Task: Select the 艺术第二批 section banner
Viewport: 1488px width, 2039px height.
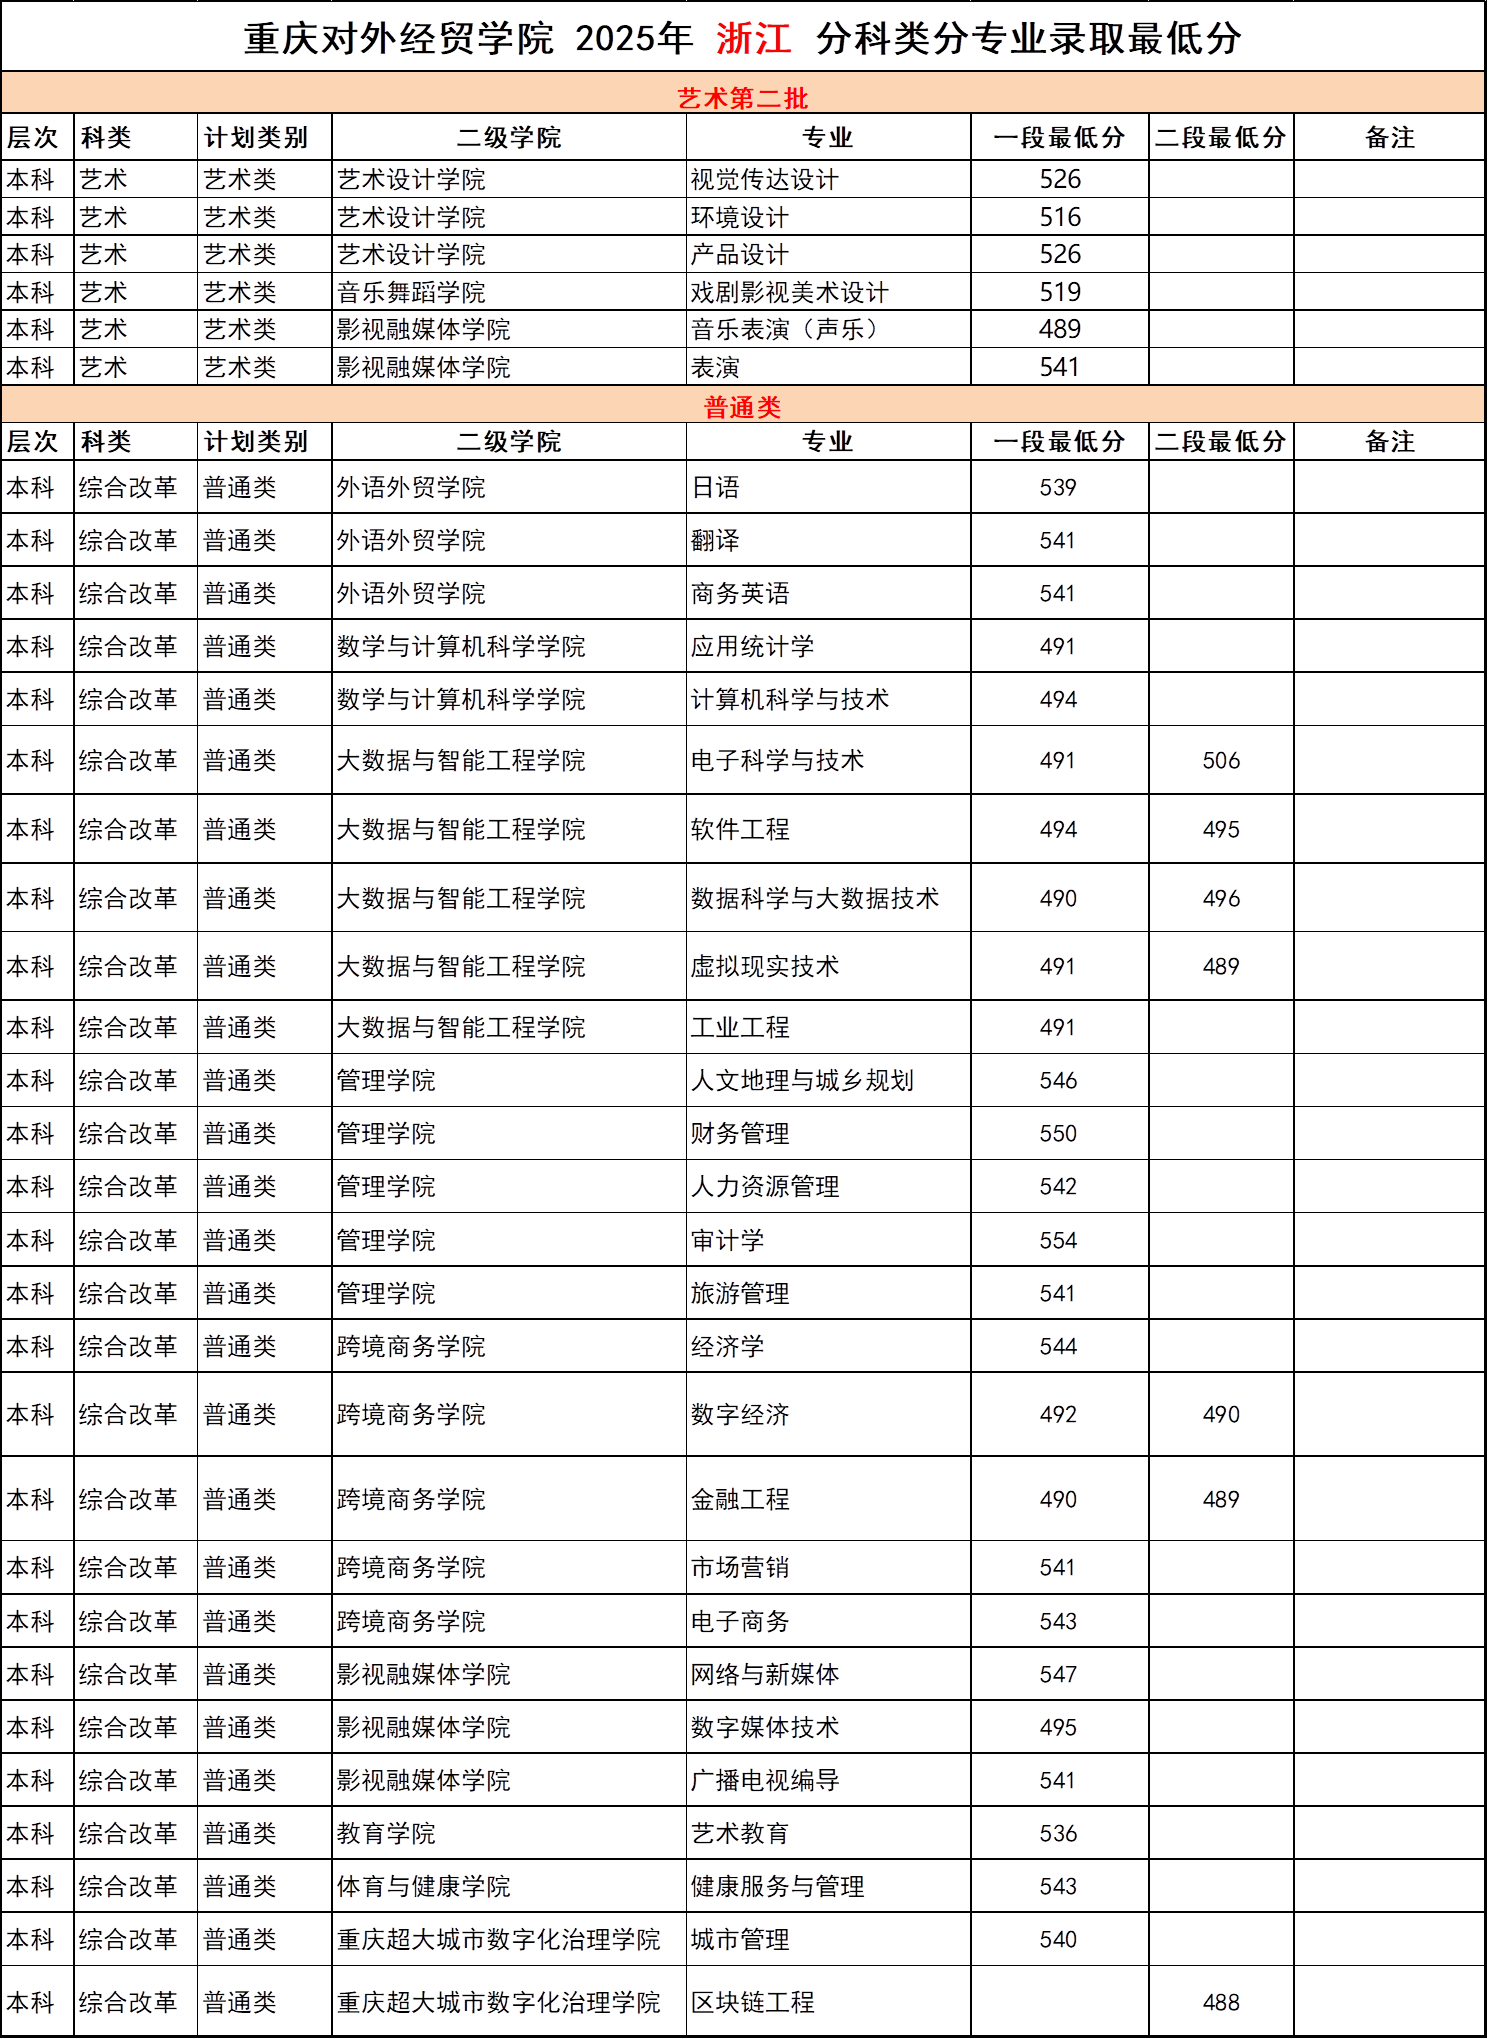Action: [742, 98]
